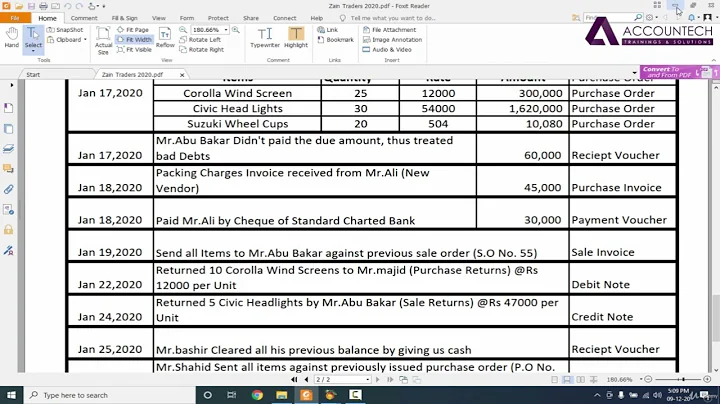Save document via quick access toolbar
The width and height of the screenshot is (720, 404).
click(x=31, y=6)
